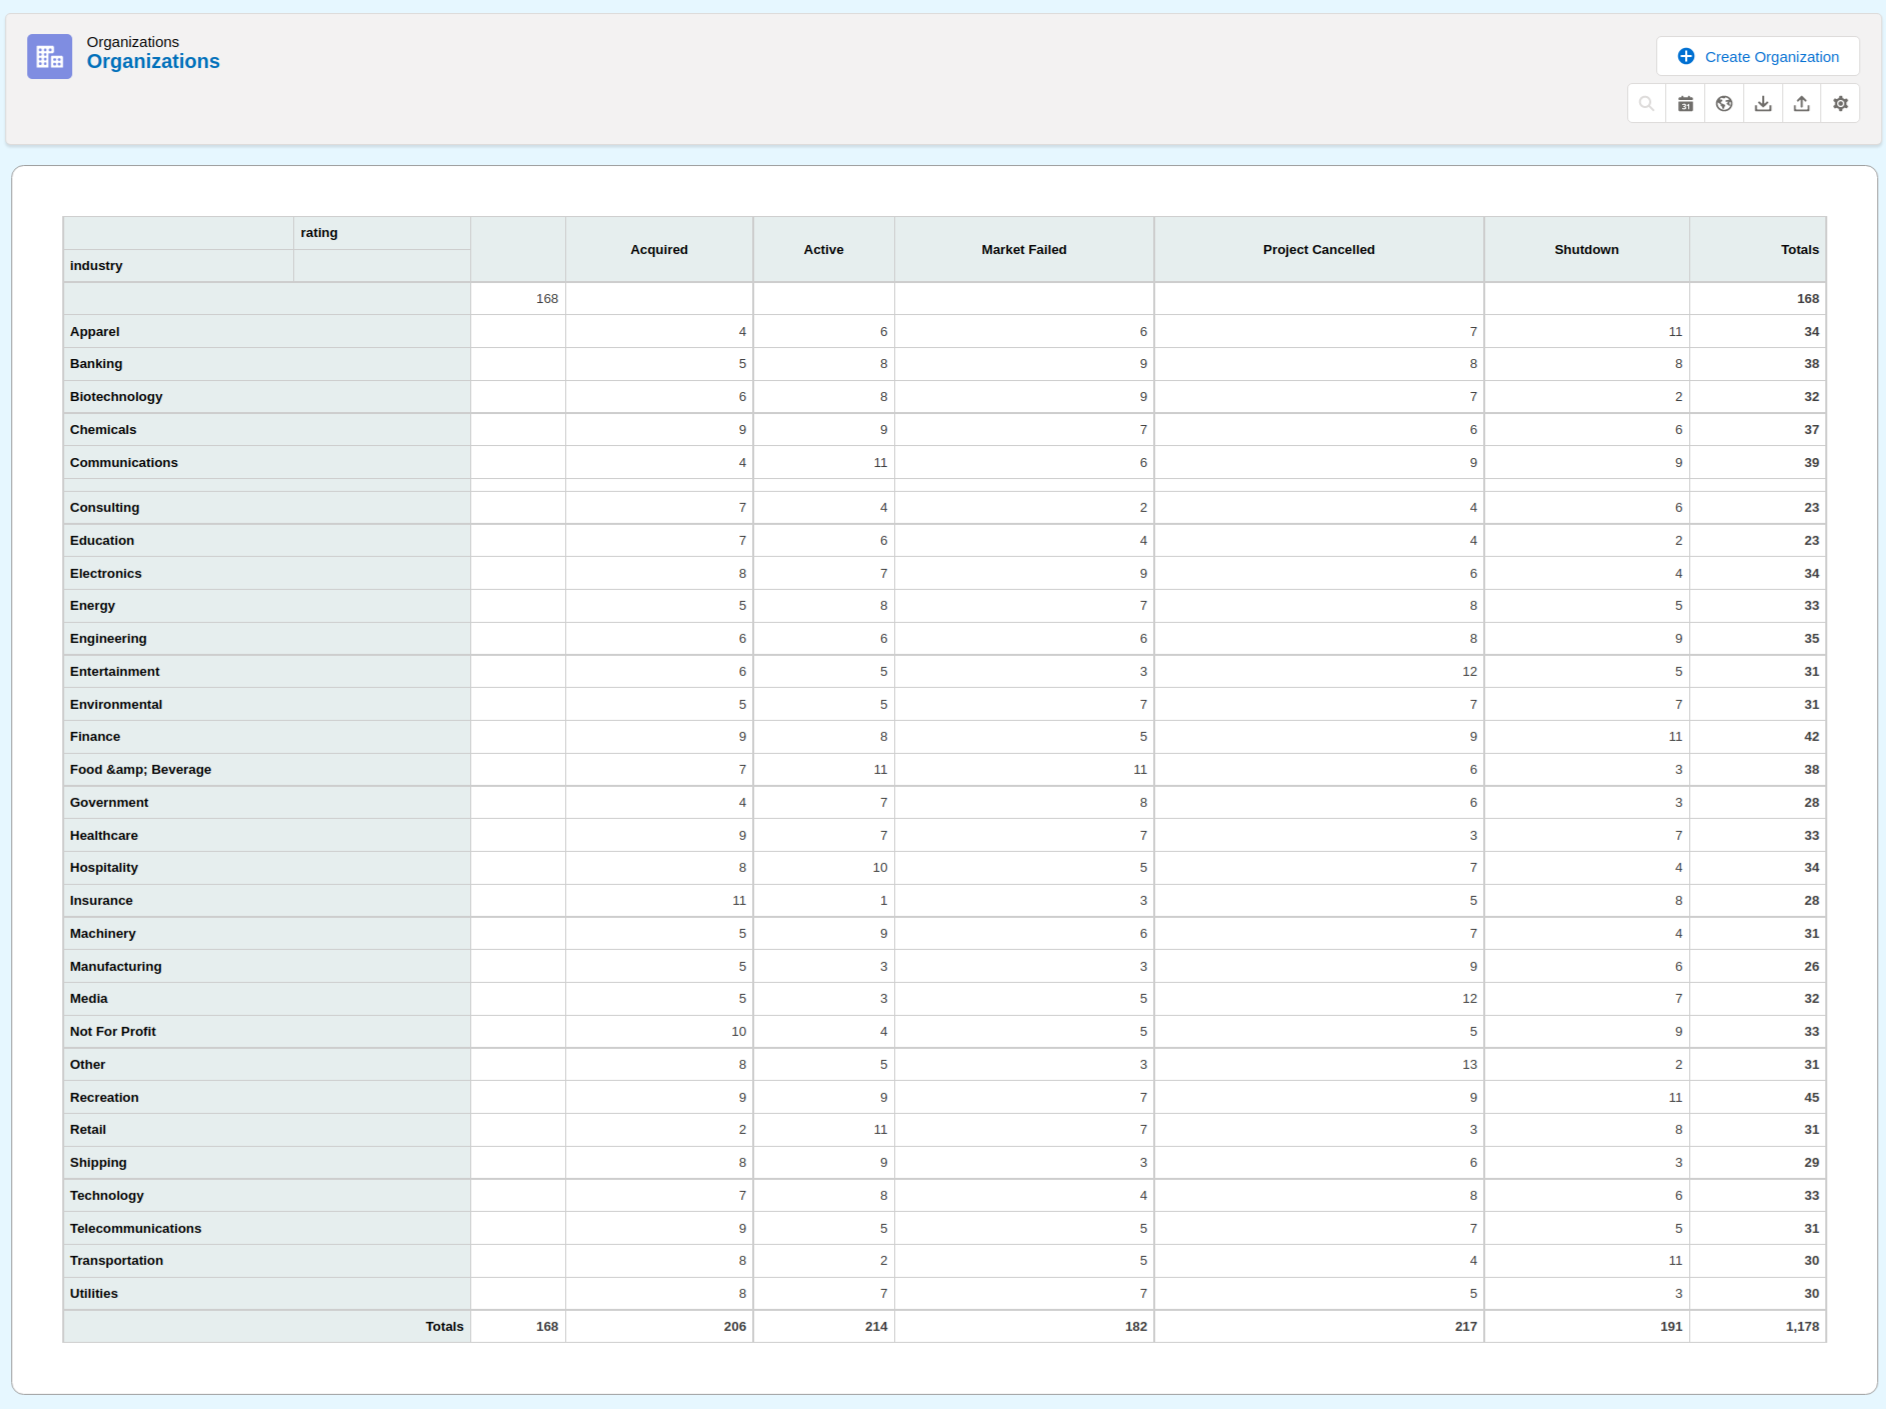Viewport: 1886px width, 1409px height.
Task: Open the calendar view icon
Action: (x=1685, y=104)
